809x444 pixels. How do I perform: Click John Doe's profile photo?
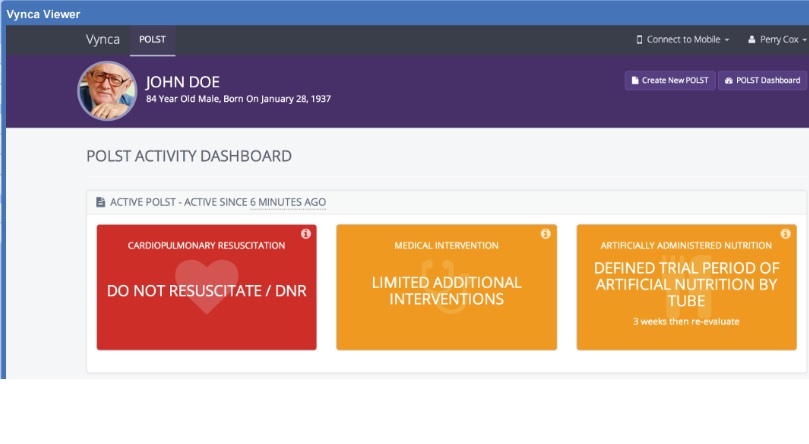(x=107, y=91)
